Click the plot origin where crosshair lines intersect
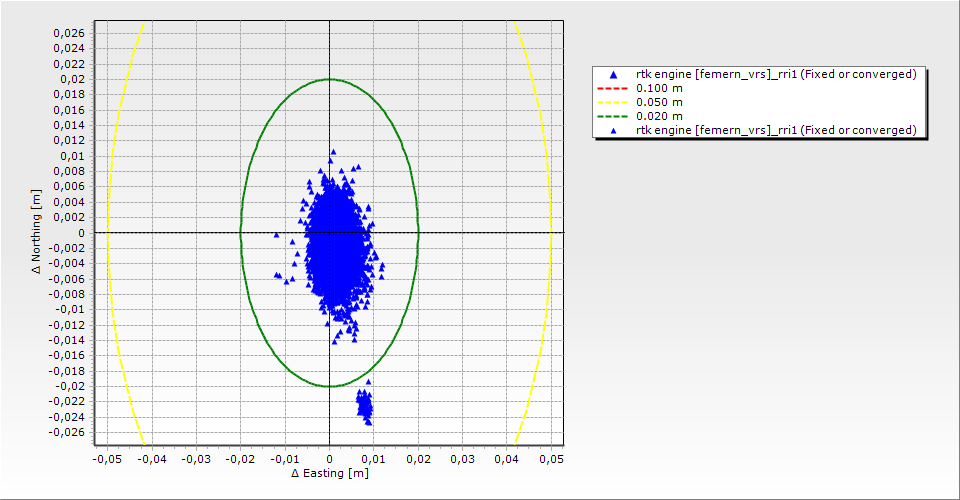The image size is (960, 500). [330, 233]
